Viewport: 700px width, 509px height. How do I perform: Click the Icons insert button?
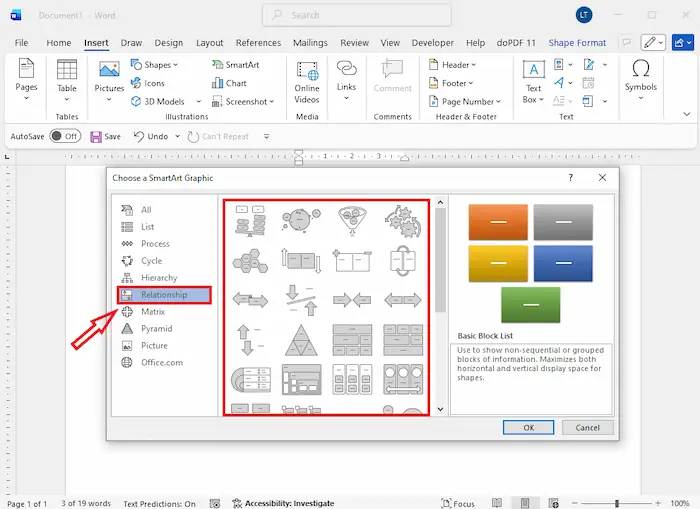(x=136, y=83)
